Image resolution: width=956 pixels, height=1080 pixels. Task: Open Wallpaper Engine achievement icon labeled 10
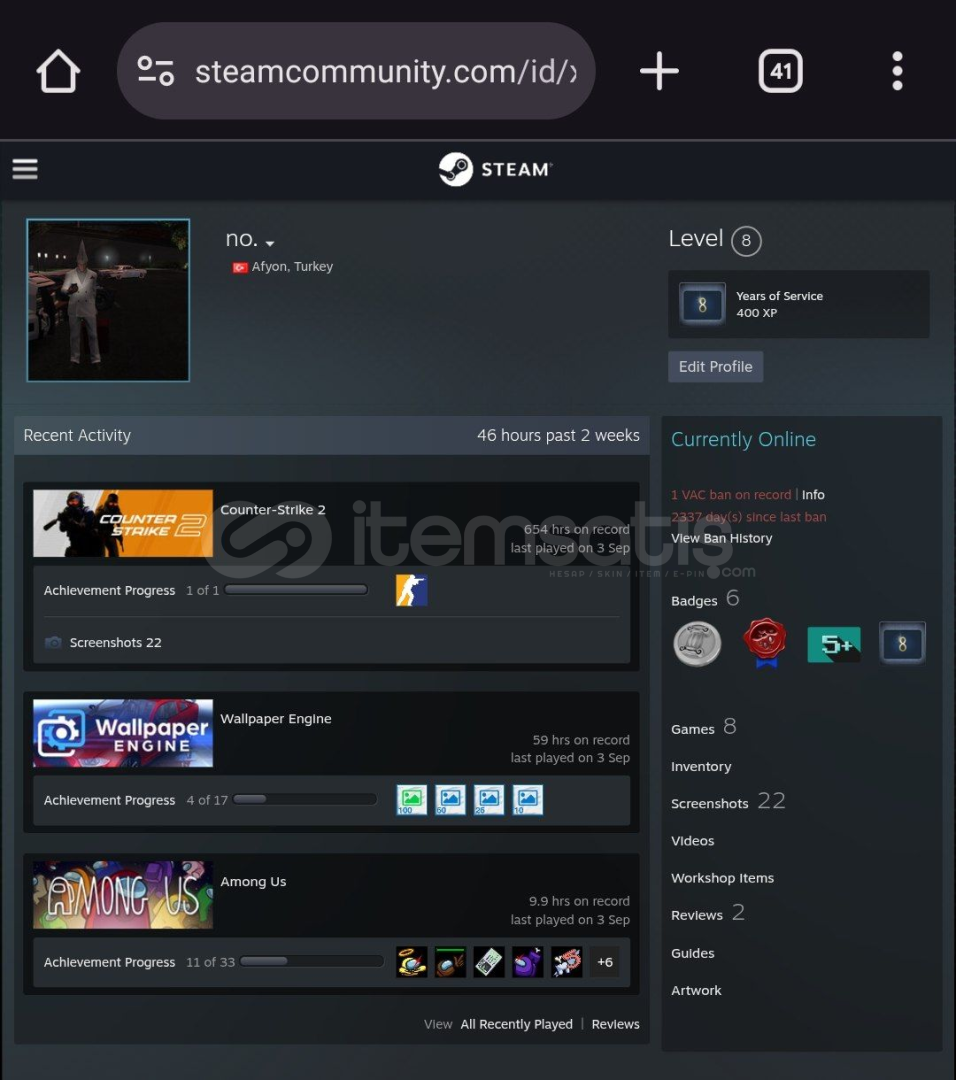point(527,800)
